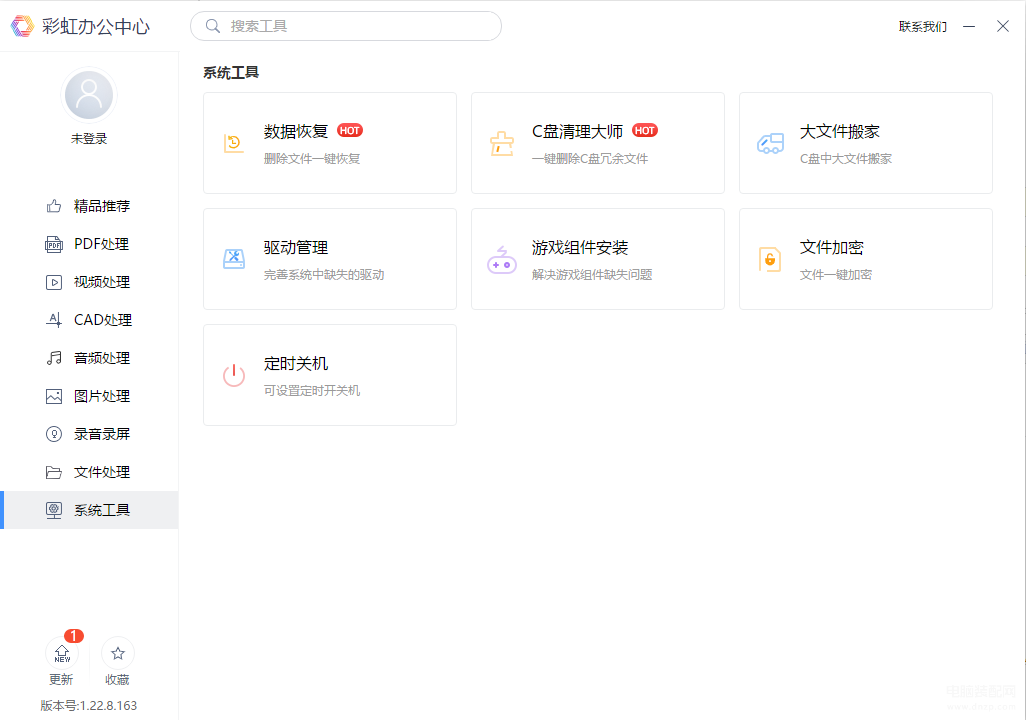Click the version text 版本号:1.22.8.163
The height and width of the screenshot is (720, 1026).
[89, 706]
